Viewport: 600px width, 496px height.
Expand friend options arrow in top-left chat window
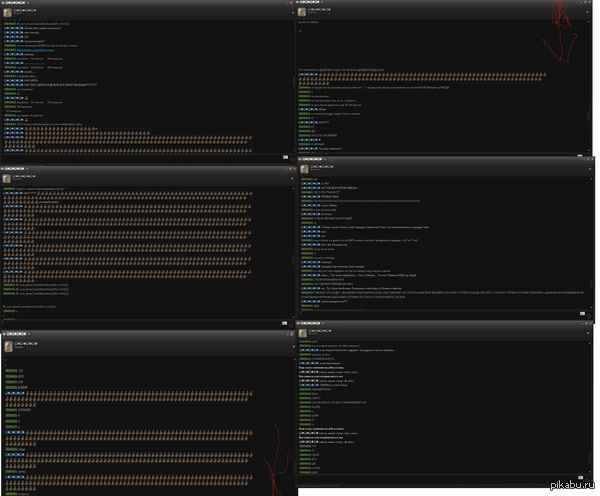[x=293, y=13]
